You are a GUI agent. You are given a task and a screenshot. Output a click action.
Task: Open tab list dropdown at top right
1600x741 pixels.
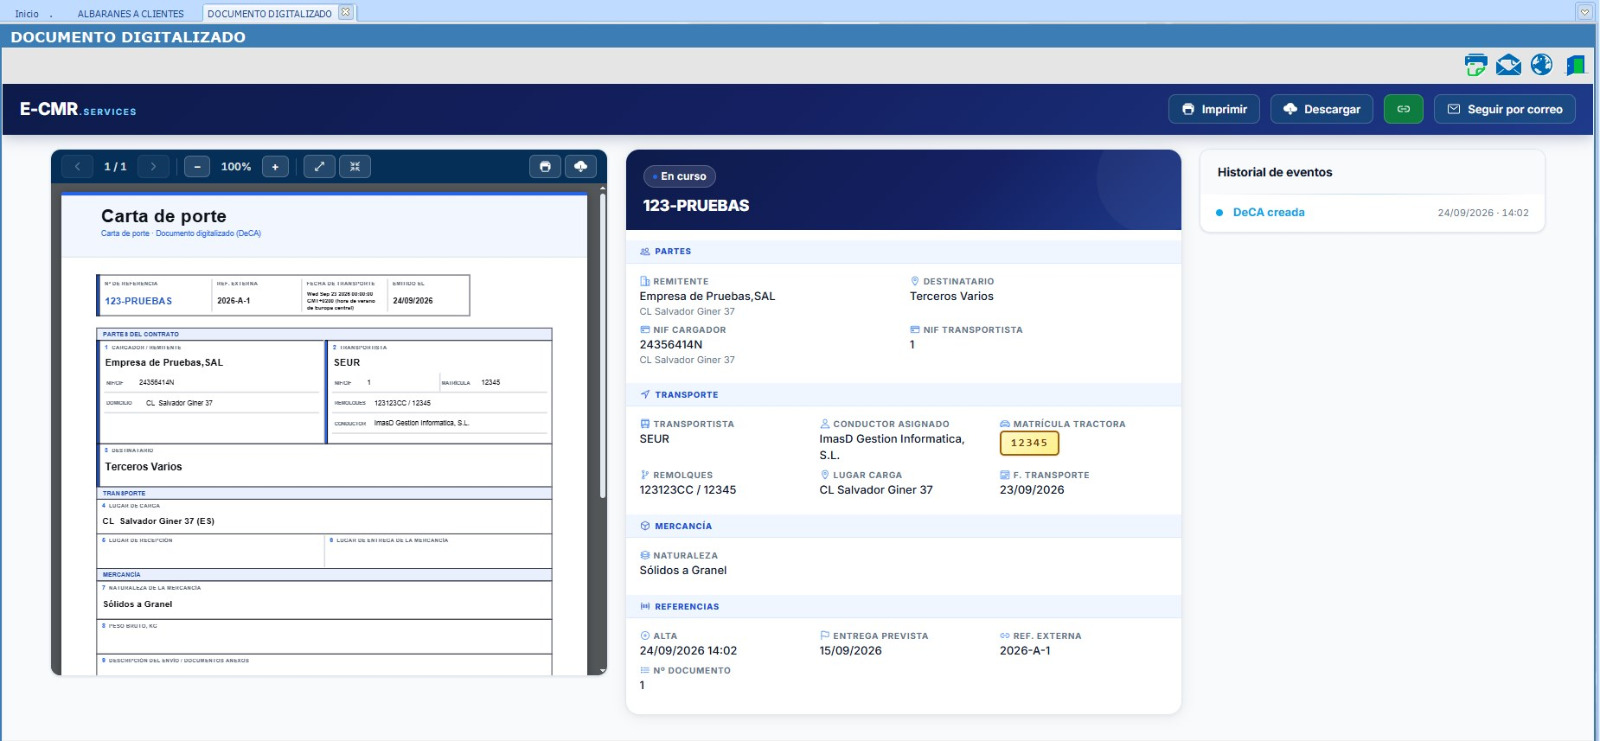point(1584,12)
